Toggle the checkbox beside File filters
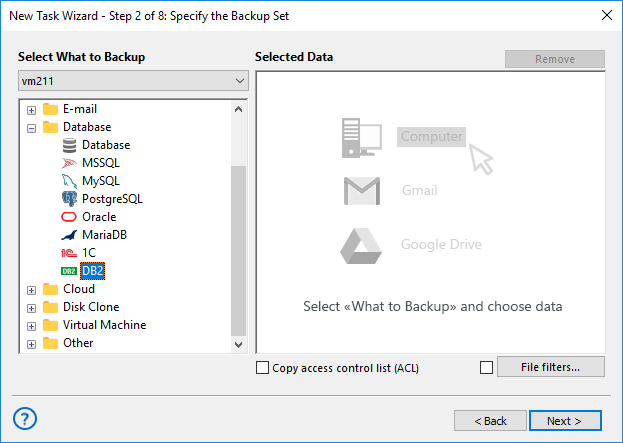Screen dimensions: 623x443 pos(486,368)
